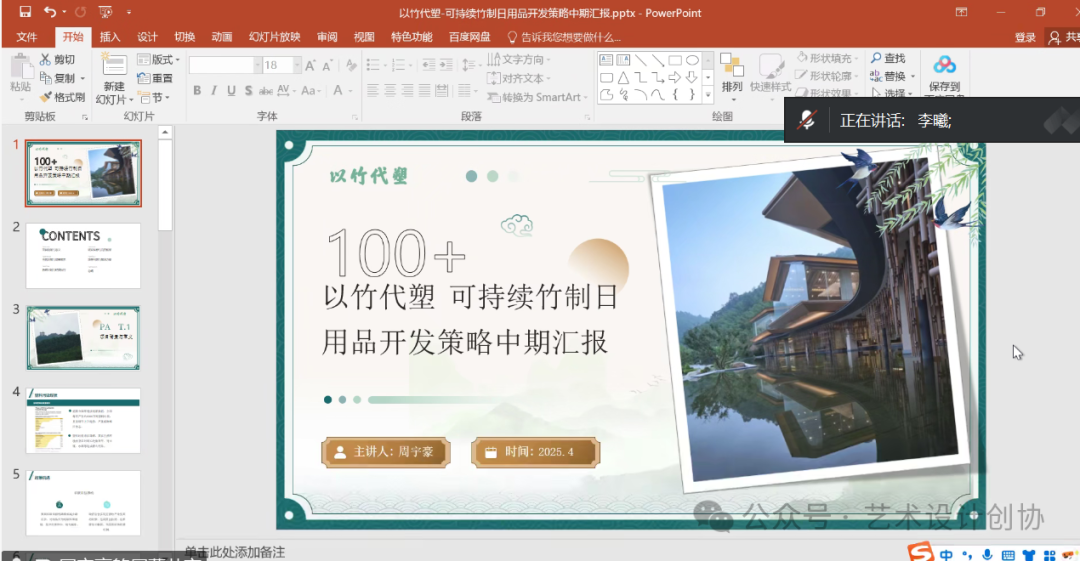The height and width of the screenshot is (561, 1080).
Task: Select the CONTENTS slide 2 thumbnail
Action: tap(83, 255)
